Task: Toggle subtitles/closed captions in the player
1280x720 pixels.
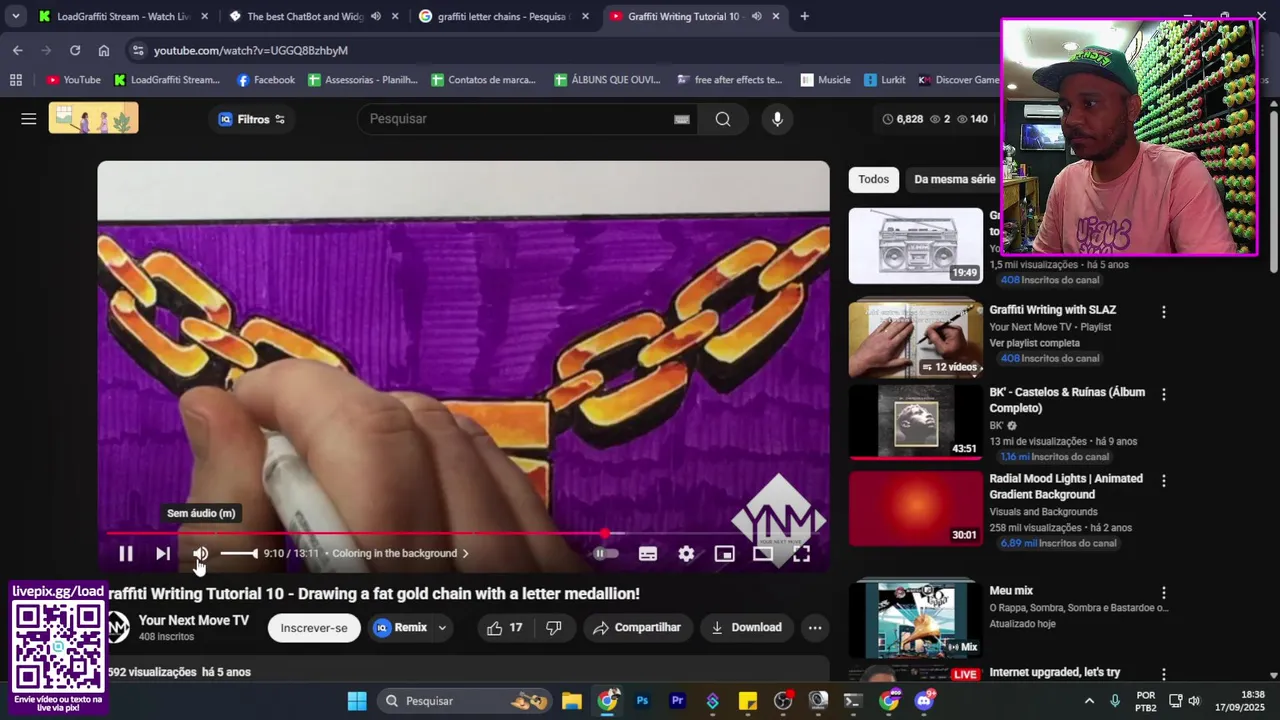Action: point(648,553)
